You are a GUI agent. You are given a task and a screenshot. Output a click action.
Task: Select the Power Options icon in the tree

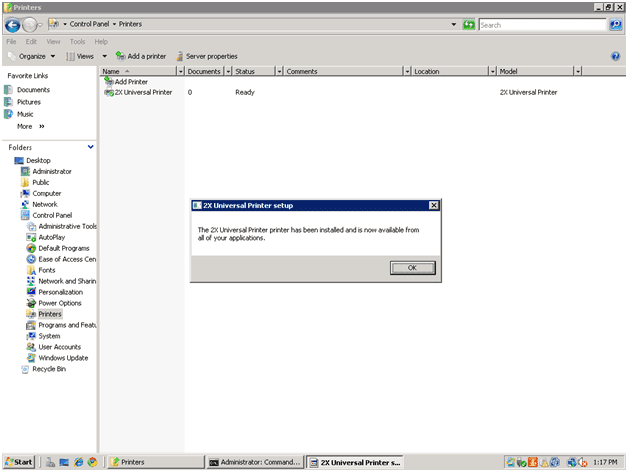[31, 303]
